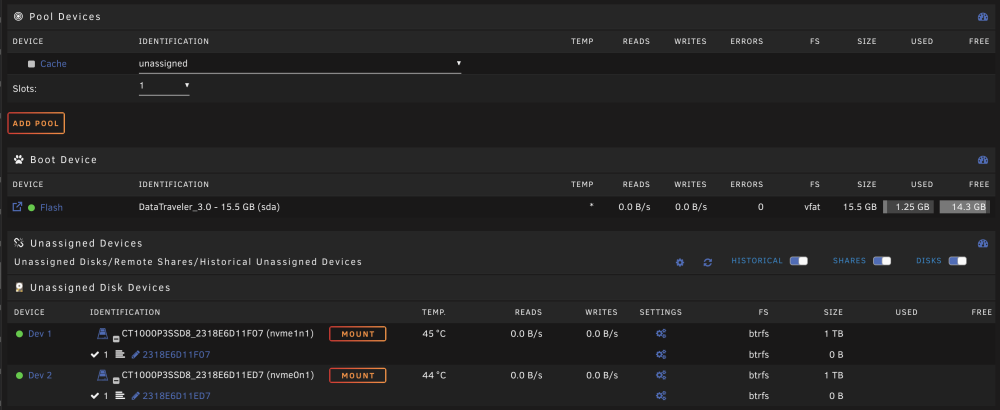Viewport: 1000px width, 410px height.
Task: Click the Boot Device dashboard gauge icon
Action: pyautogui.click(x=983, y=160)
